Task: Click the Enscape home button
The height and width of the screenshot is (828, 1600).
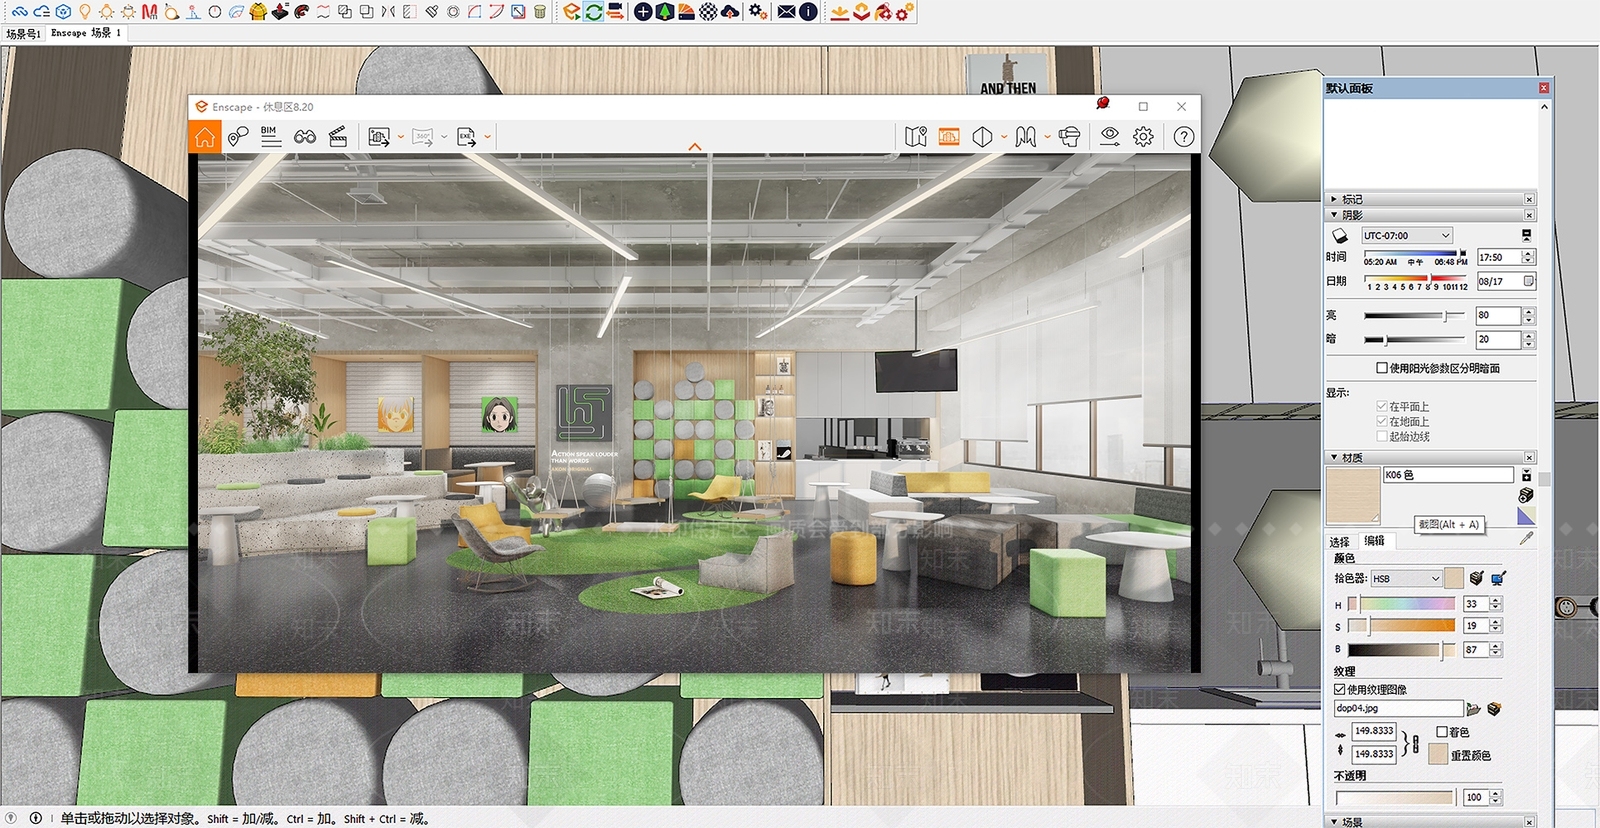Action: 205,137
